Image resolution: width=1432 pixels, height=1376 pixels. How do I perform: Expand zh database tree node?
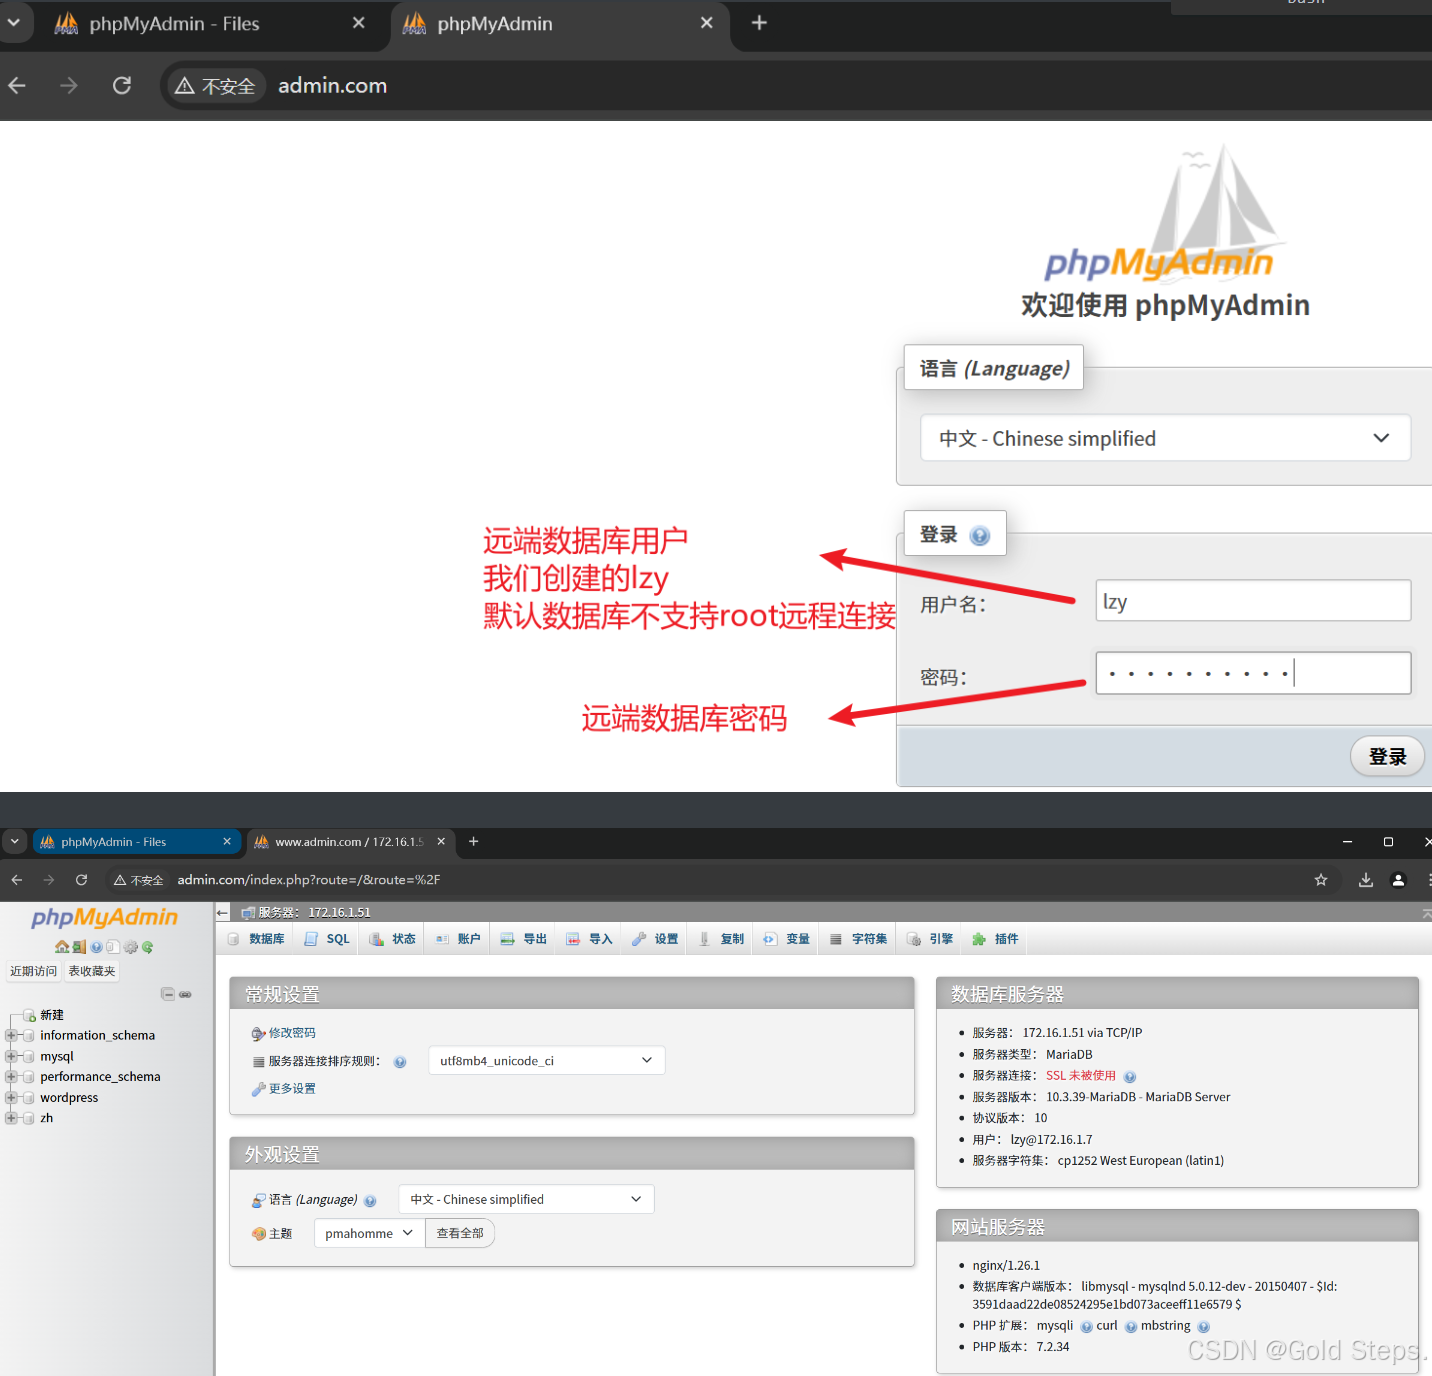[11, 1118]
